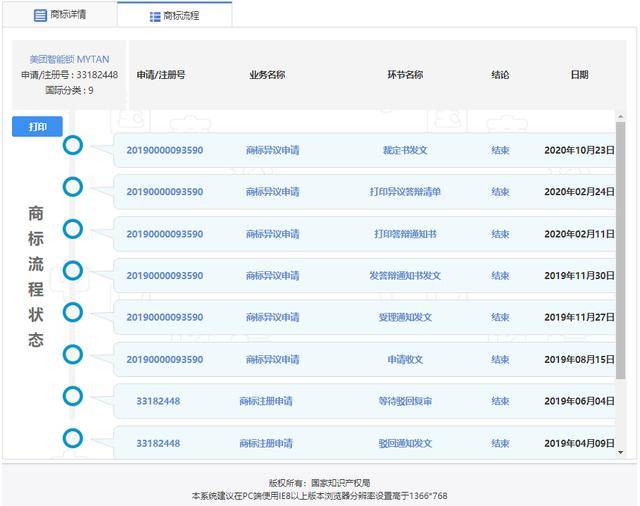The height and width of the screenshot is (506, 640).
Task: Click number 2019000093590 in 裁定书发文 row
Action: tap(164, 150)
